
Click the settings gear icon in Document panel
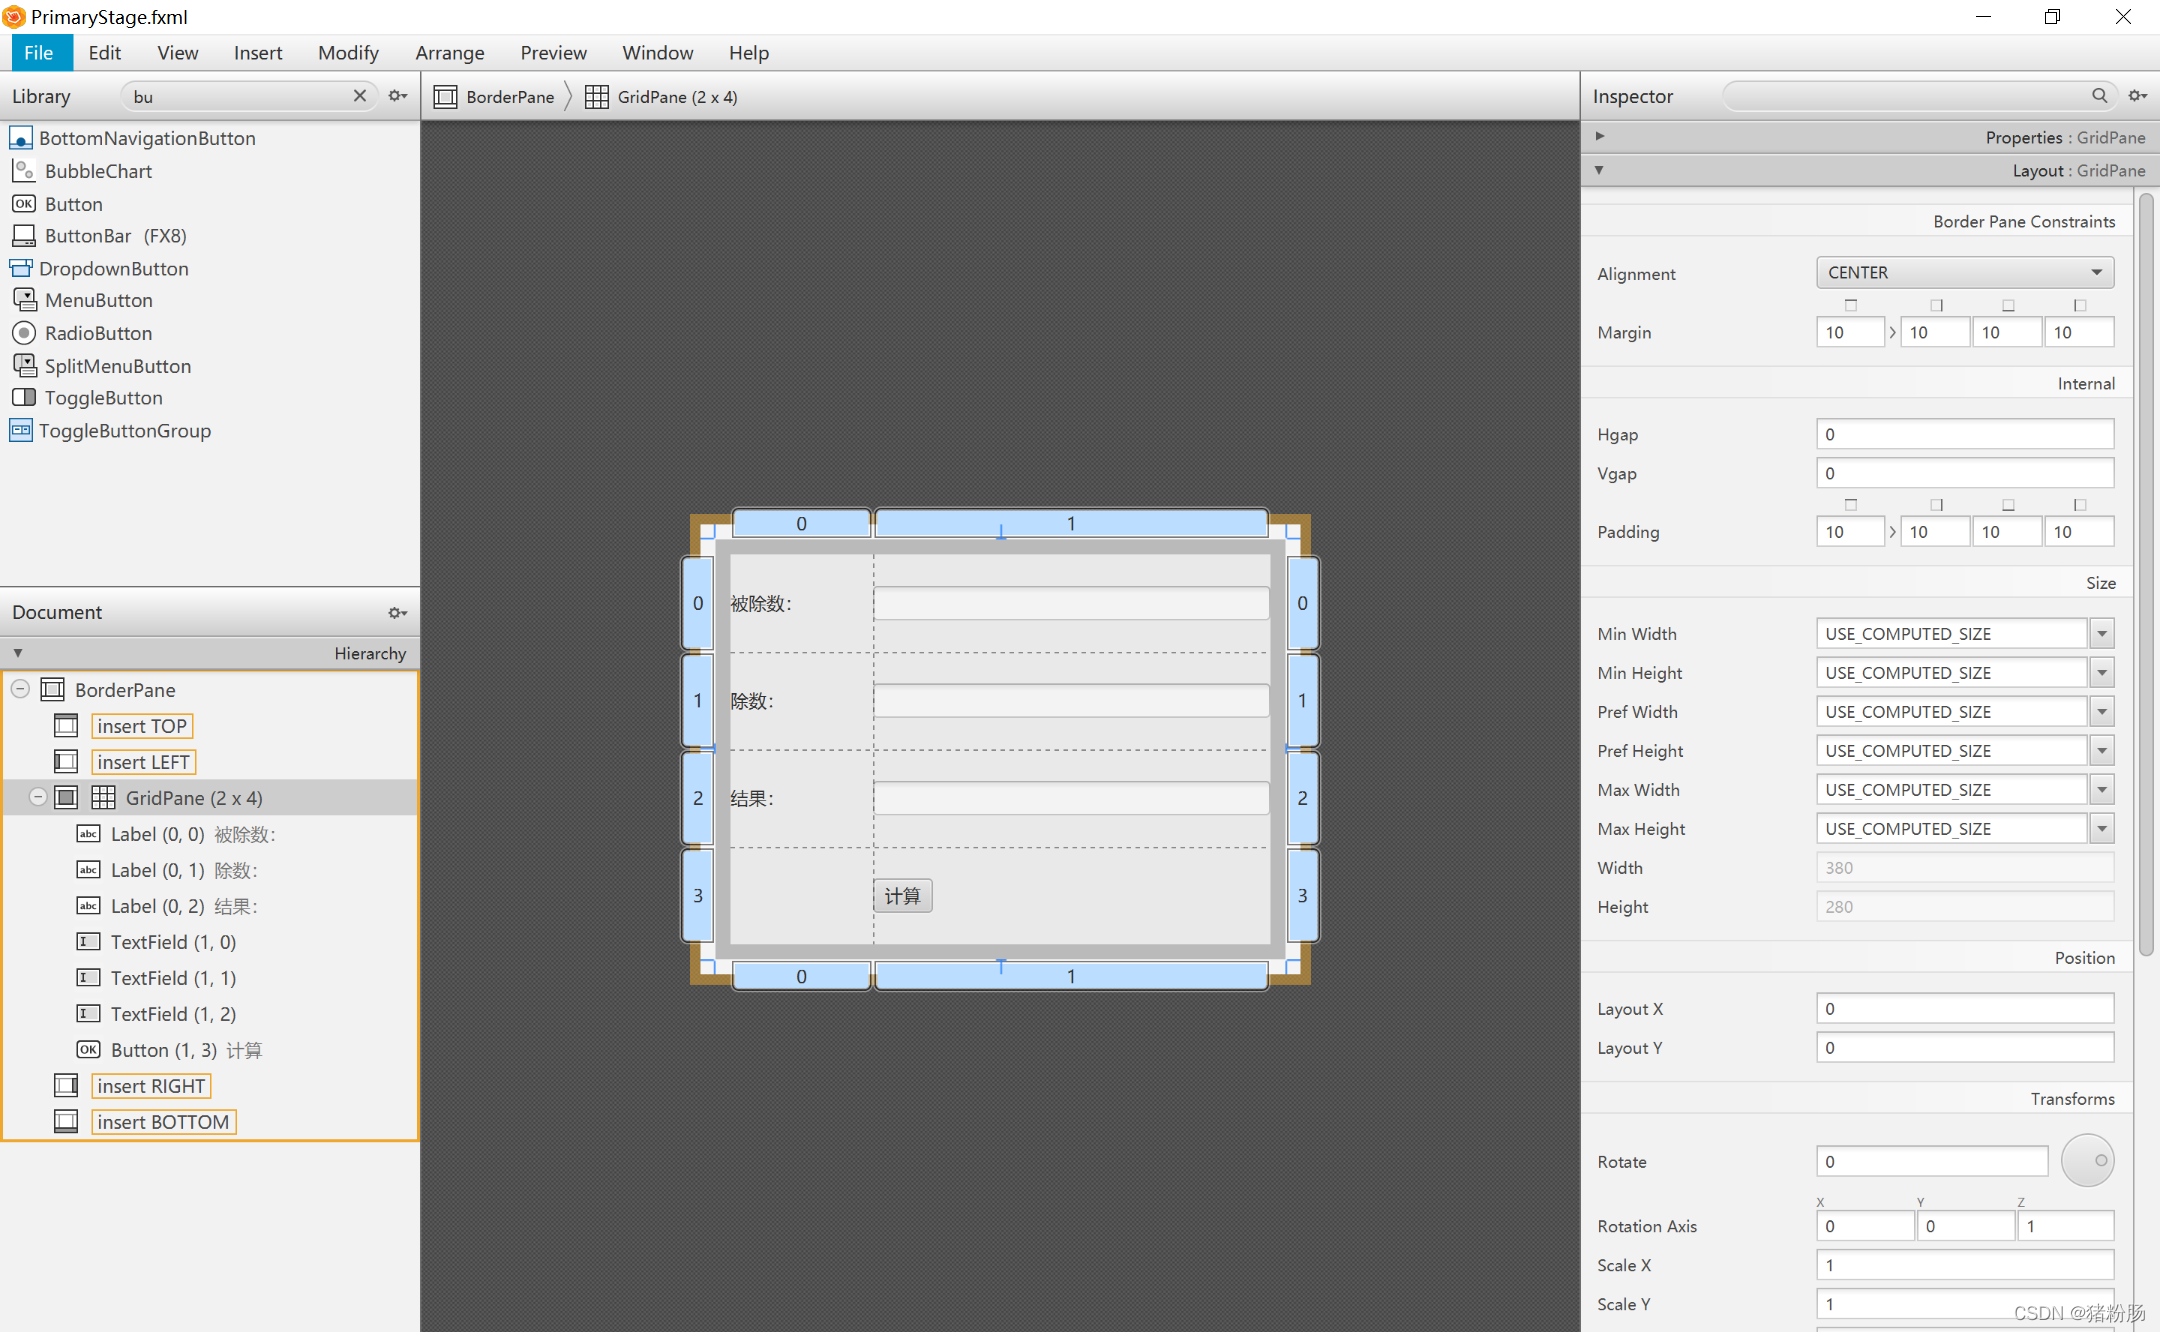pos(397,613)
